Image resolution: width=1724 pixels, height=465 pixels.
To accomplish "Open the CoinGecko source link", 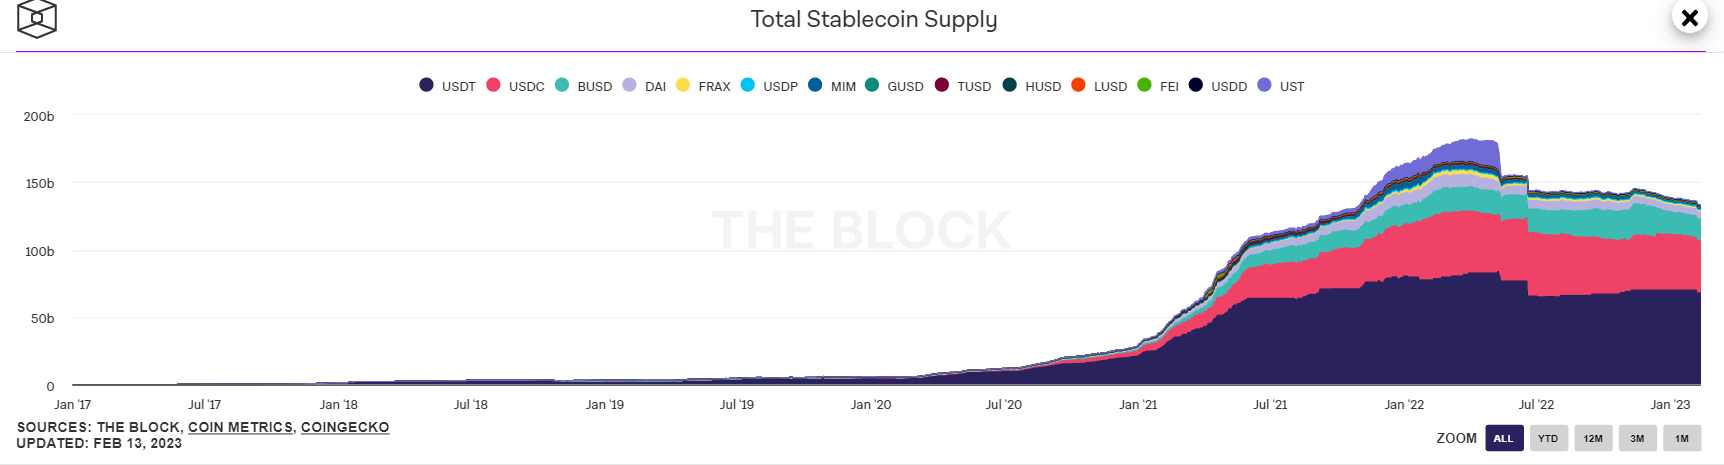I will coord(345,427).
